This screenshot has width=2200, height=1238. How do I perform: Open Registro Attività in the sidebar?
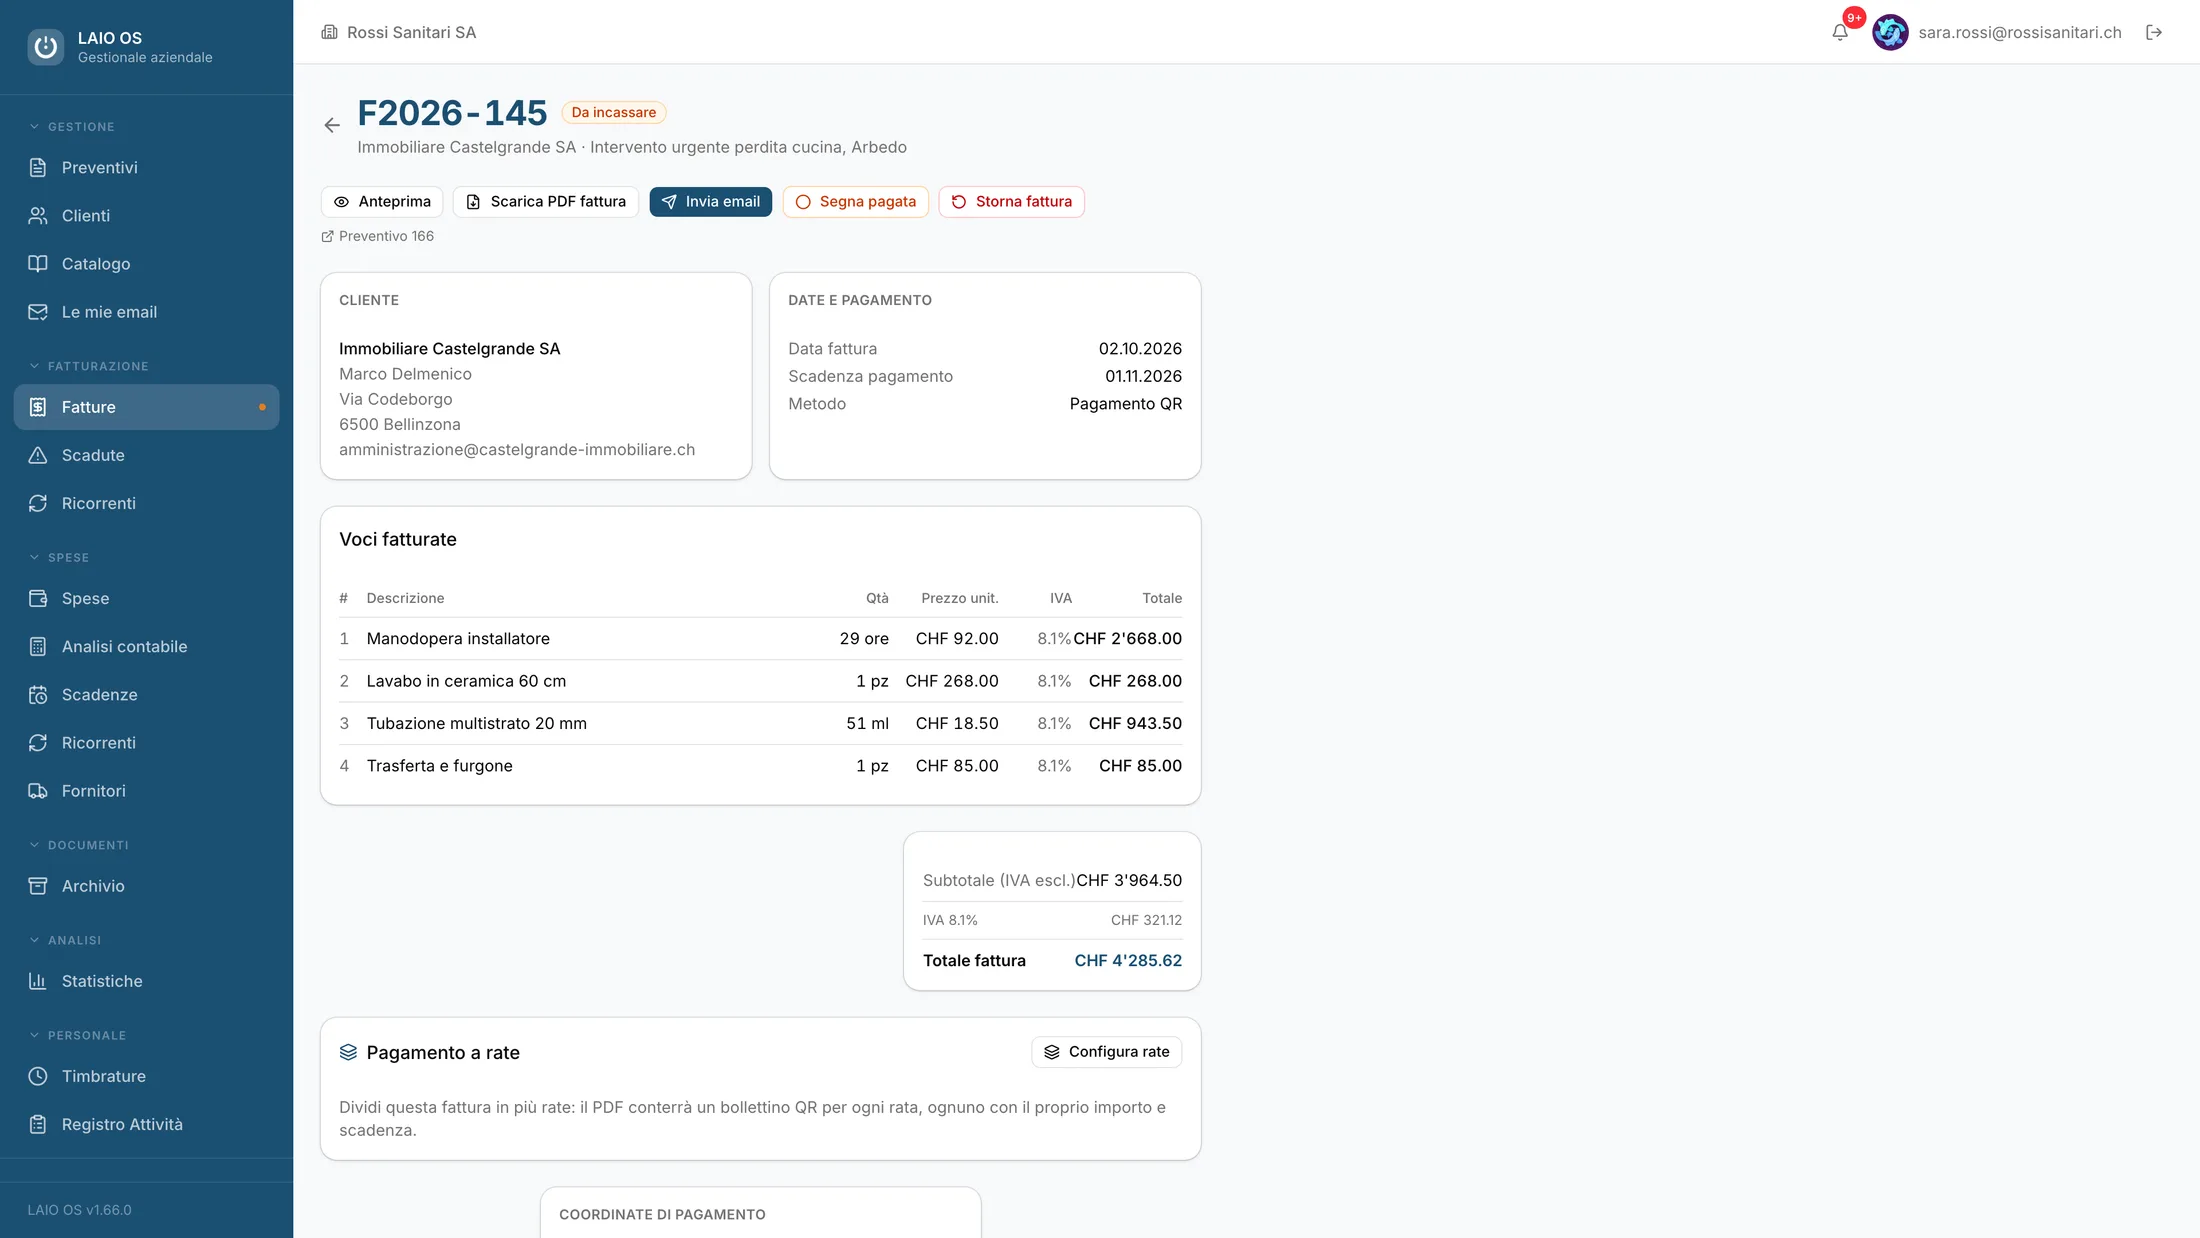click(x=146, y=1124)
